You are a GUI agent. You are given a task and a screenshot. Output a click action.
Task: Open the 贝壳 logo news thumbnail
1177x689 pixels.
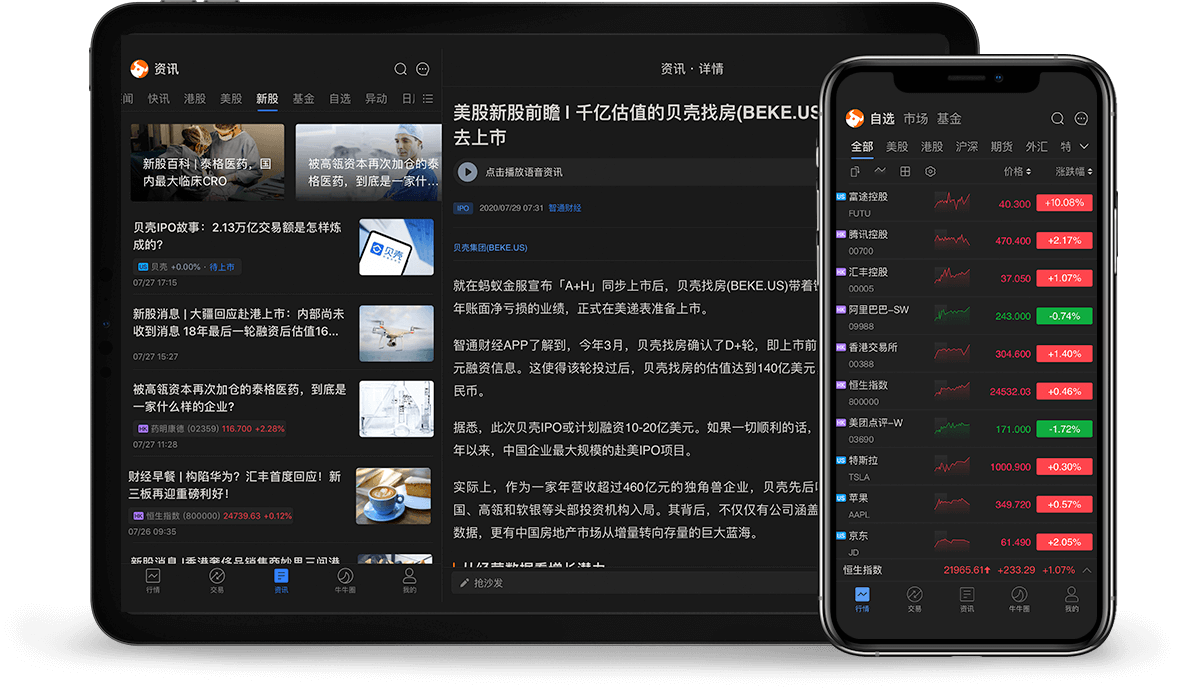click(x=396, y=247)
